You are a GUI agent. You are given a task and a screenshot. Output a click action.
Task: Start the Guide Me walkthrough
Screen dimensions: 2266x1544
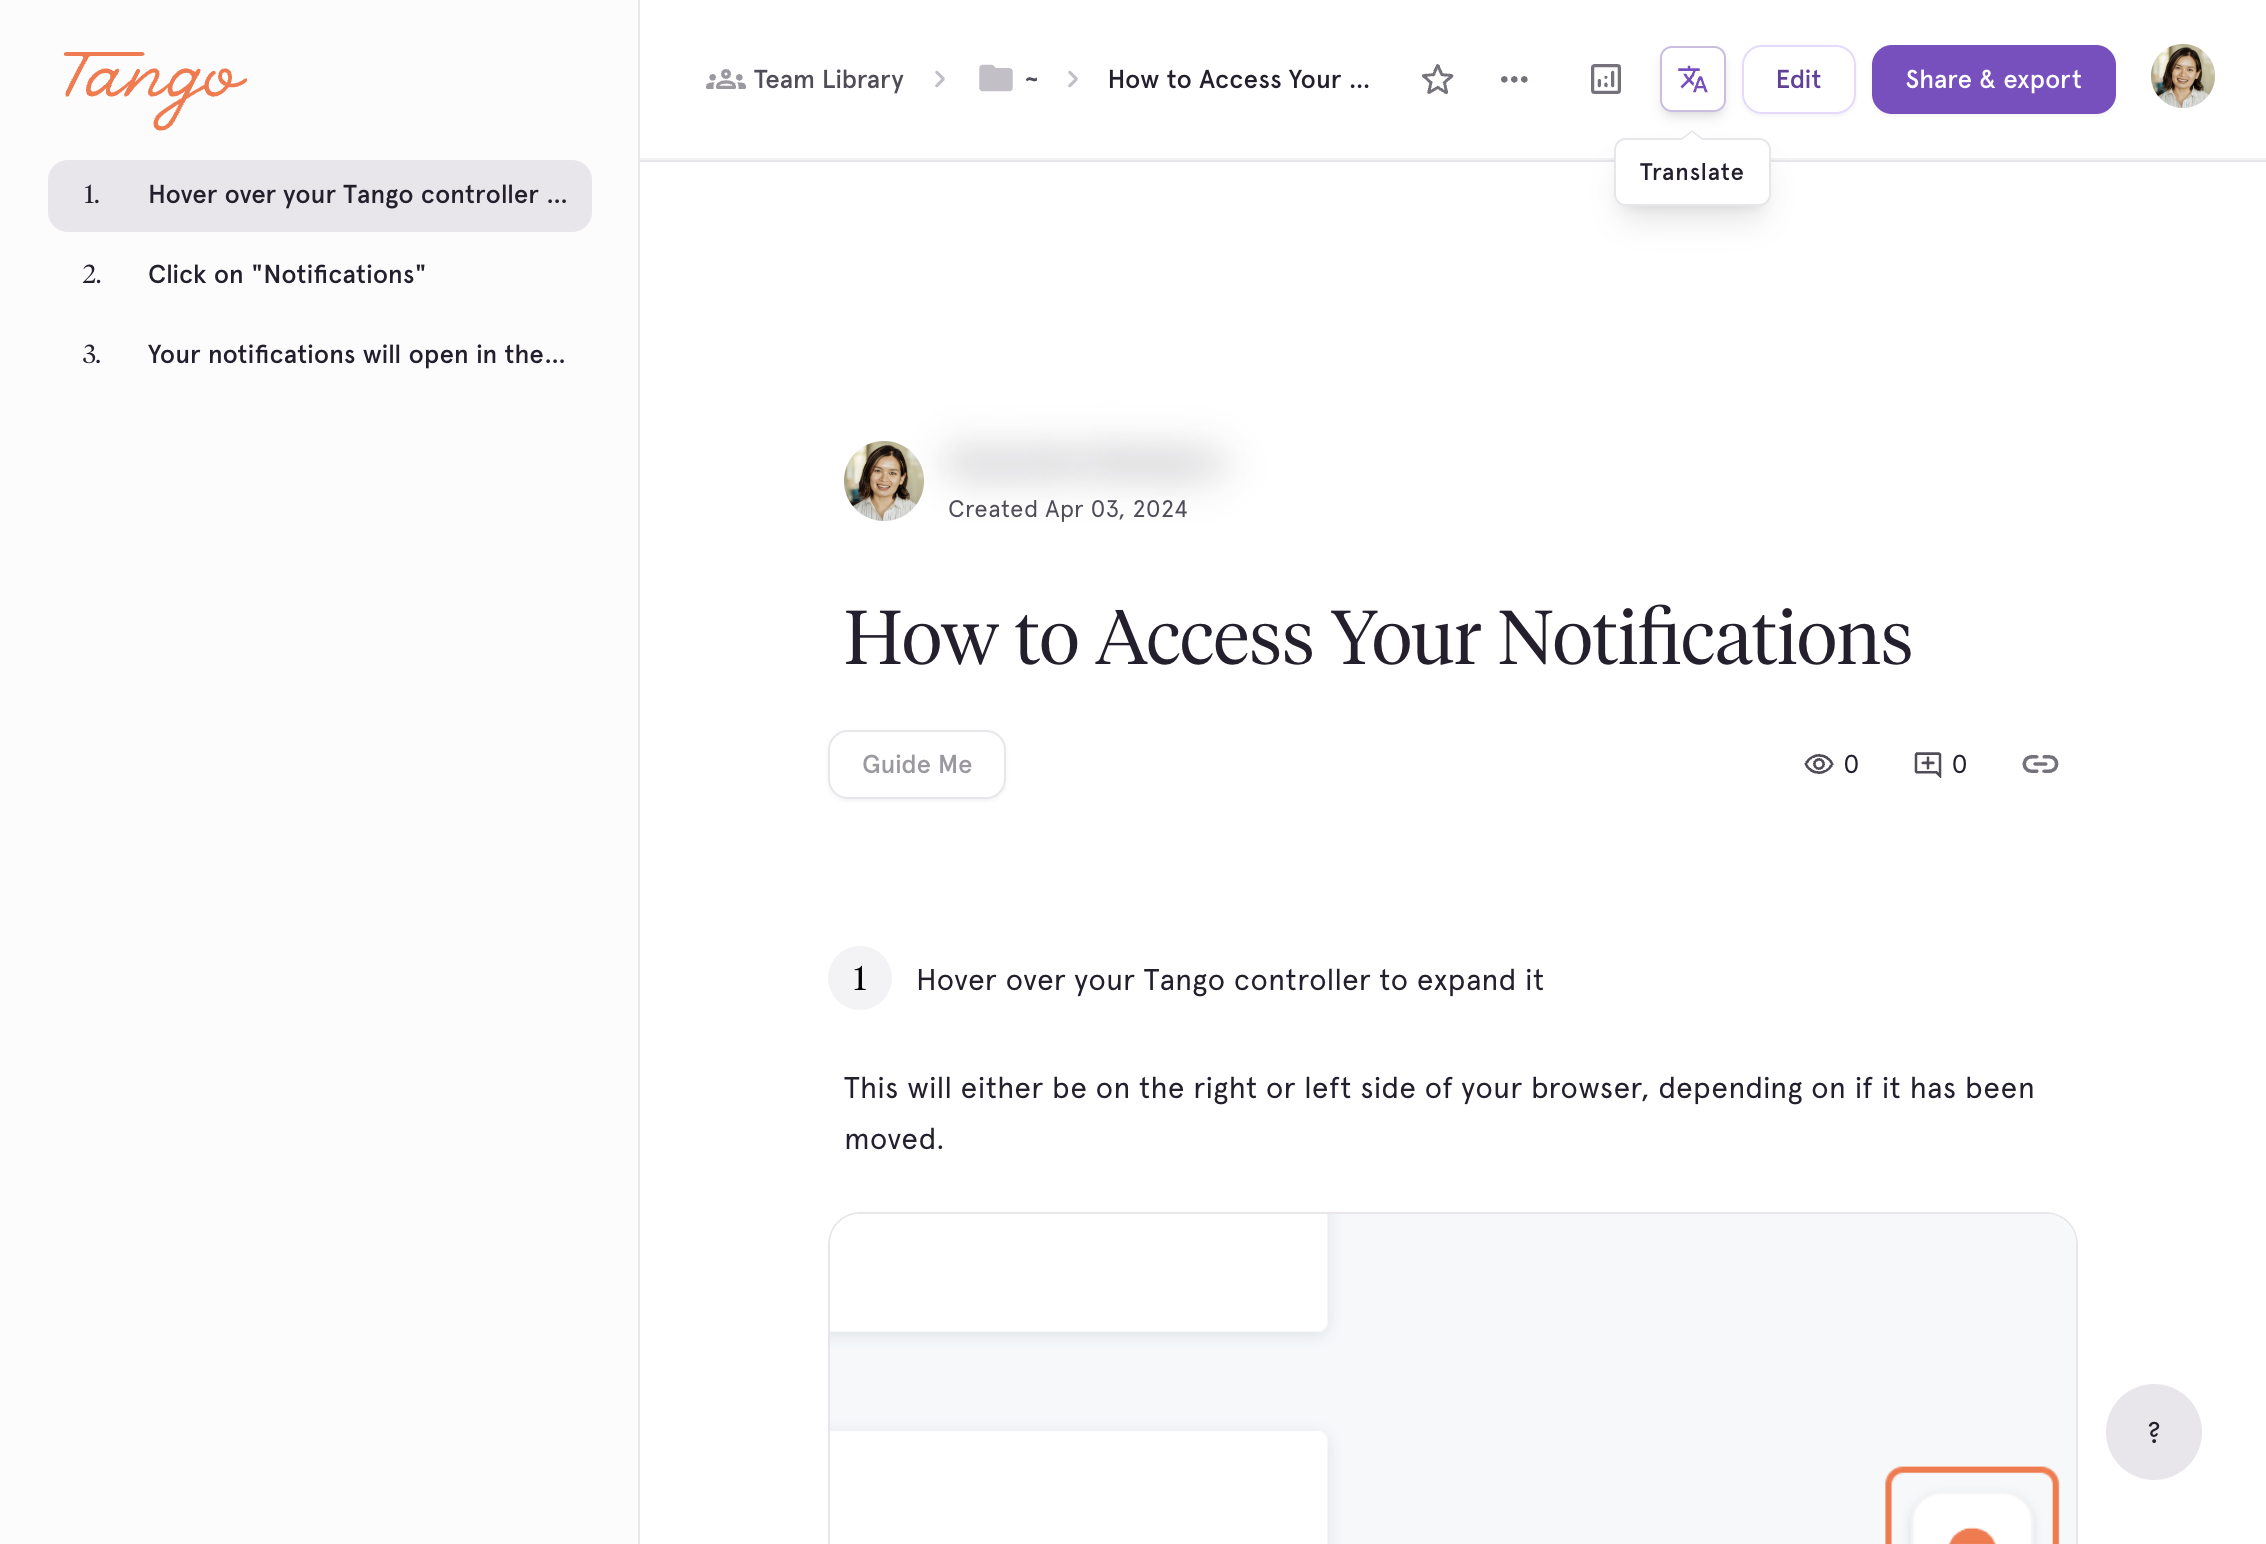click(x=916, y=764)
